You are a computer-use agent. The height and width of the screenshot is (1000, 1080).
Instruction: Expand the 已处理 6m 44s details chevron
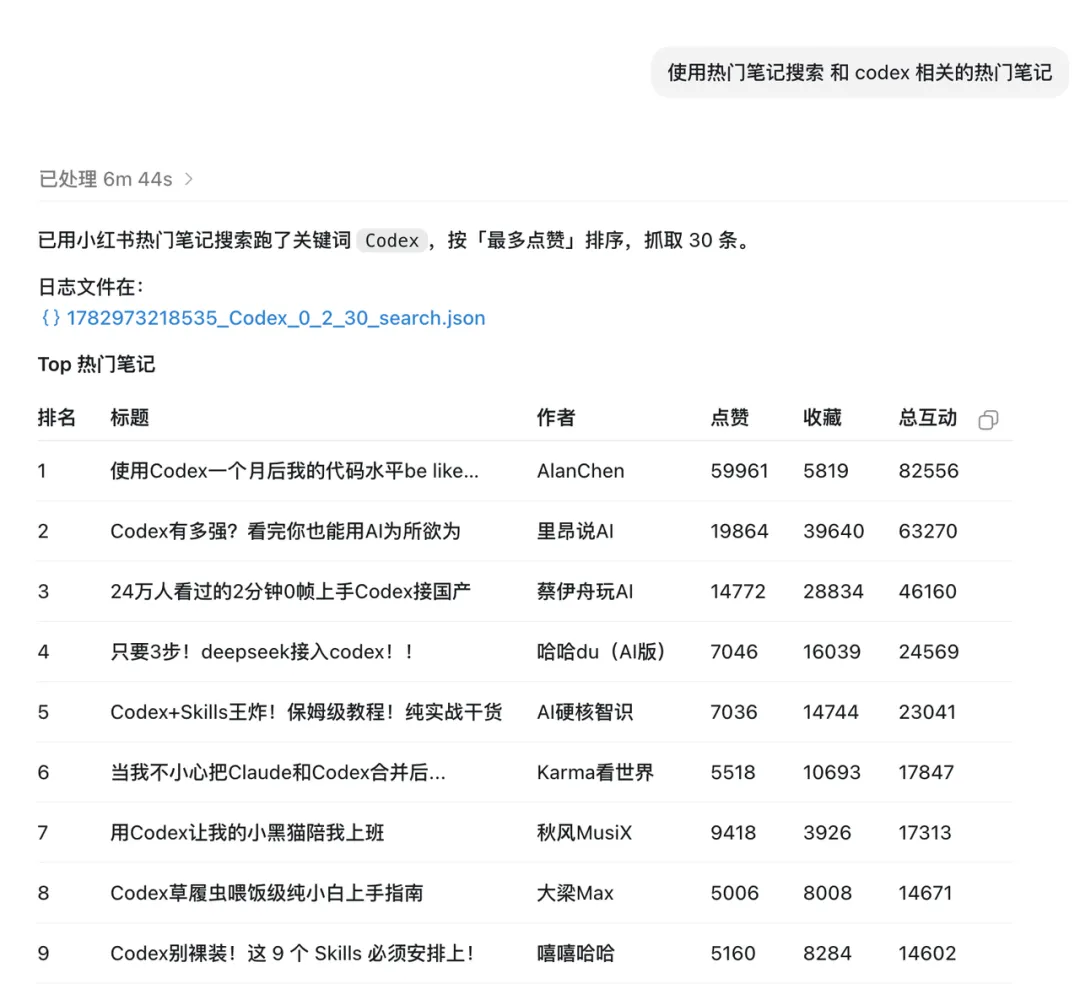pos(189,179)
